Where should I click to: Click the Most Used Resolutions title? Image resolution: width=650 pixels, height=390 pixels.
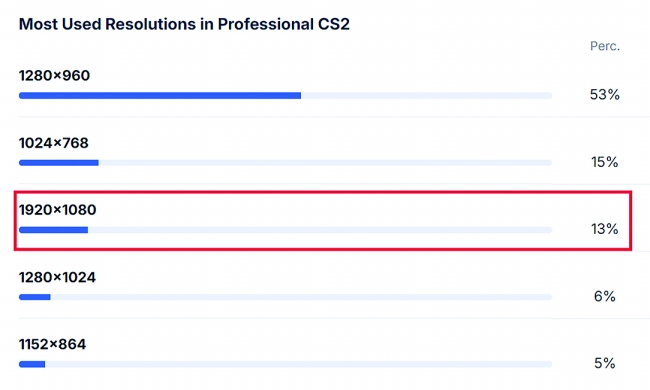point(184,24)
